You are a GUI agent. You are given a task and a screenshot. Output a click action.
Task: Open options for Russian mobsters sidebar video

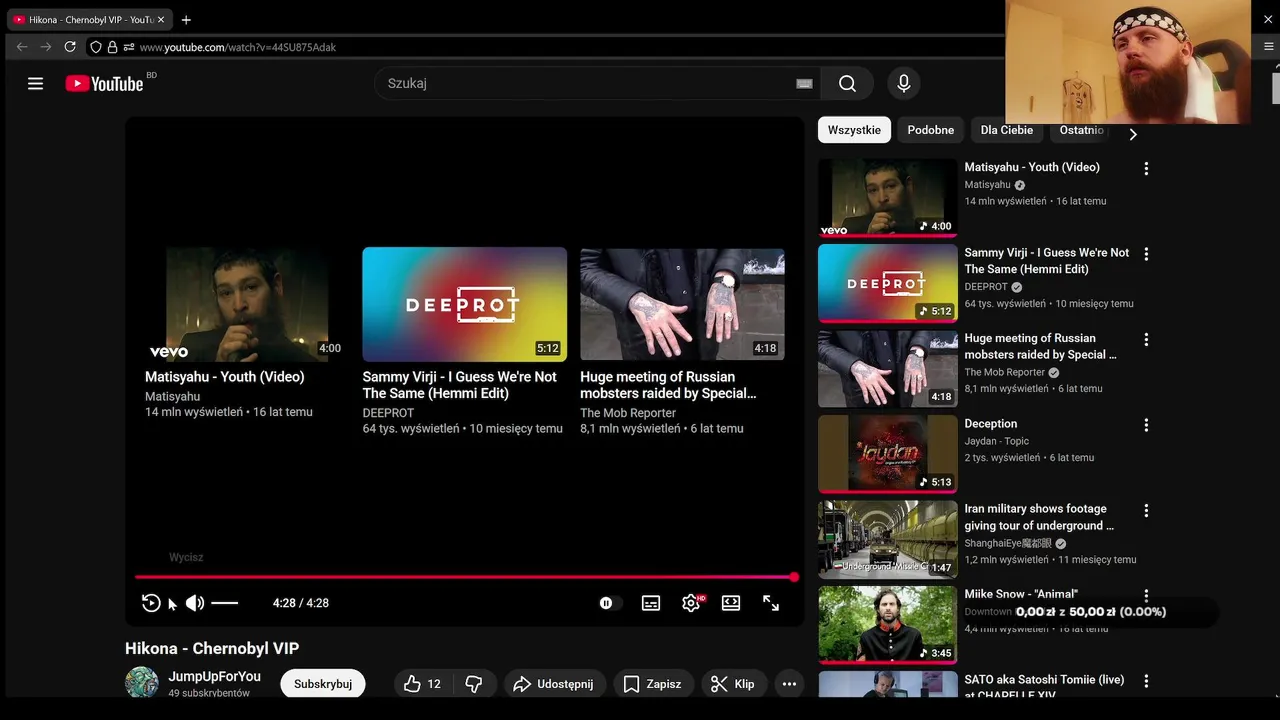tap(1146, 340)
